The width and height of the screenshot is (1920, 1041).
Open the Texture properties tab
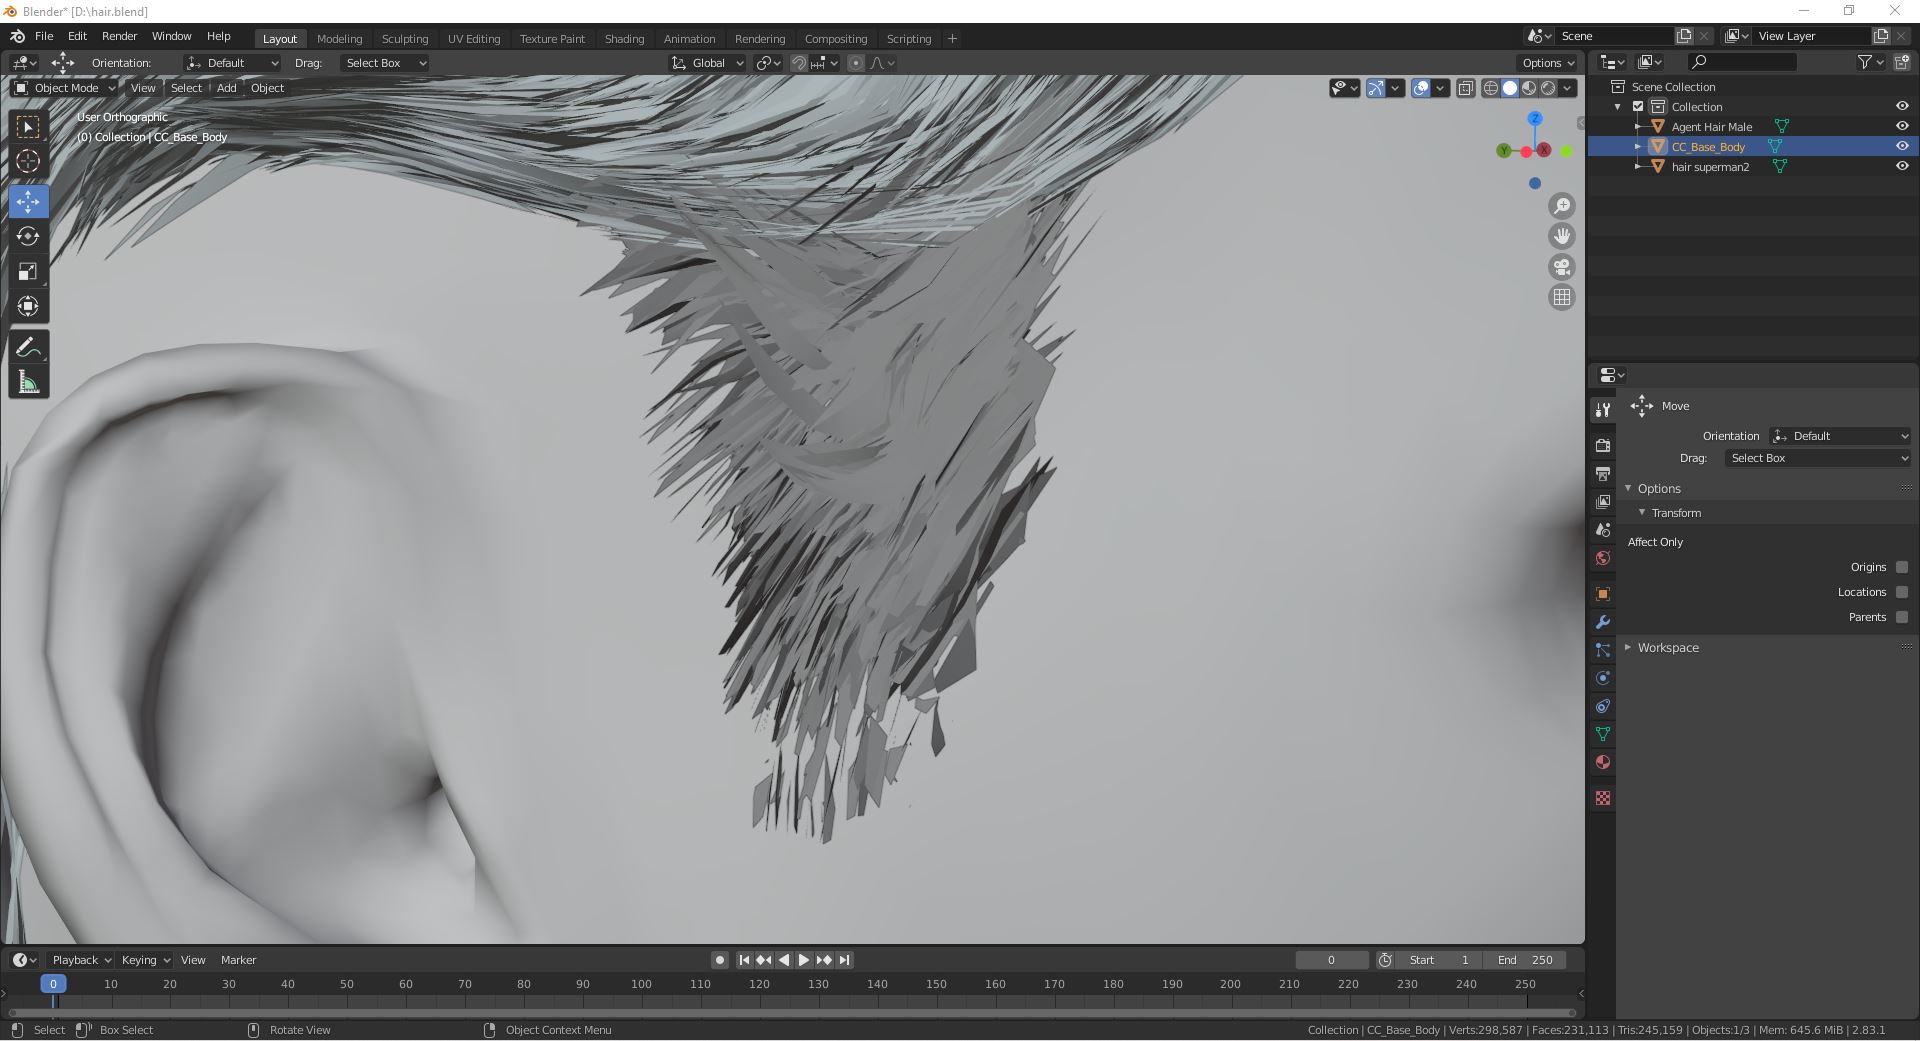1603,798
